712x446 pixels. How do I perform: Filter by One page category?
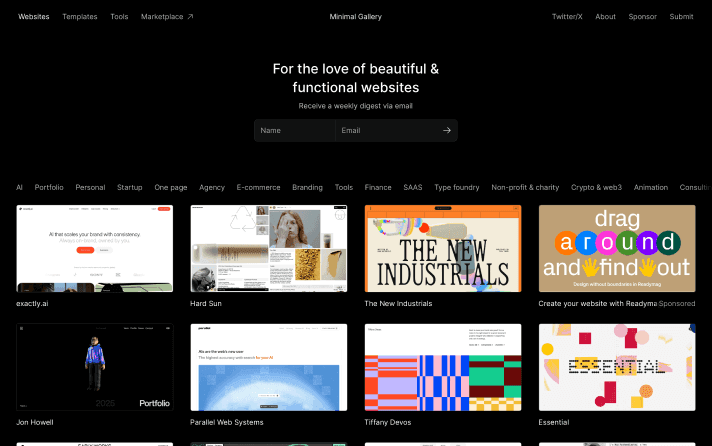point(171,188)
